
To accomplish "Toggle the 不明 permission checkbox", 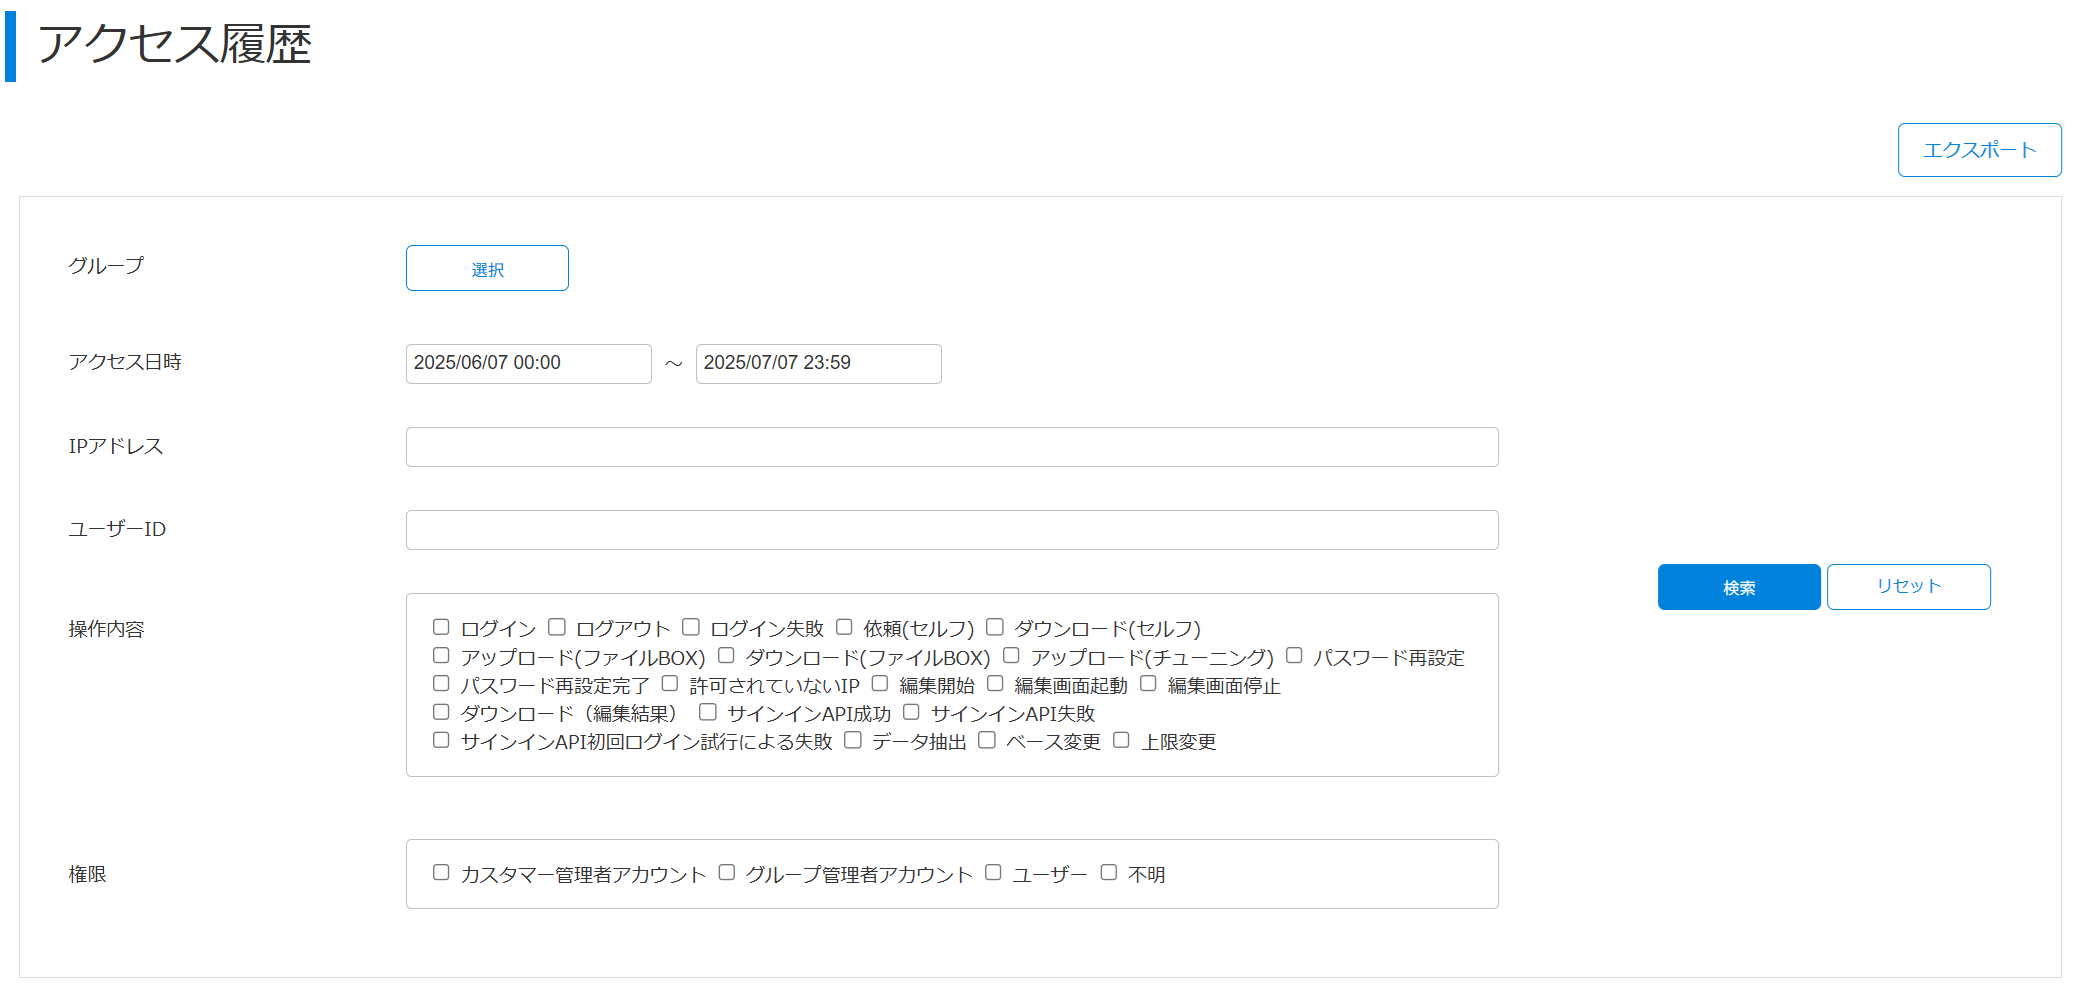I will 1109,873.
